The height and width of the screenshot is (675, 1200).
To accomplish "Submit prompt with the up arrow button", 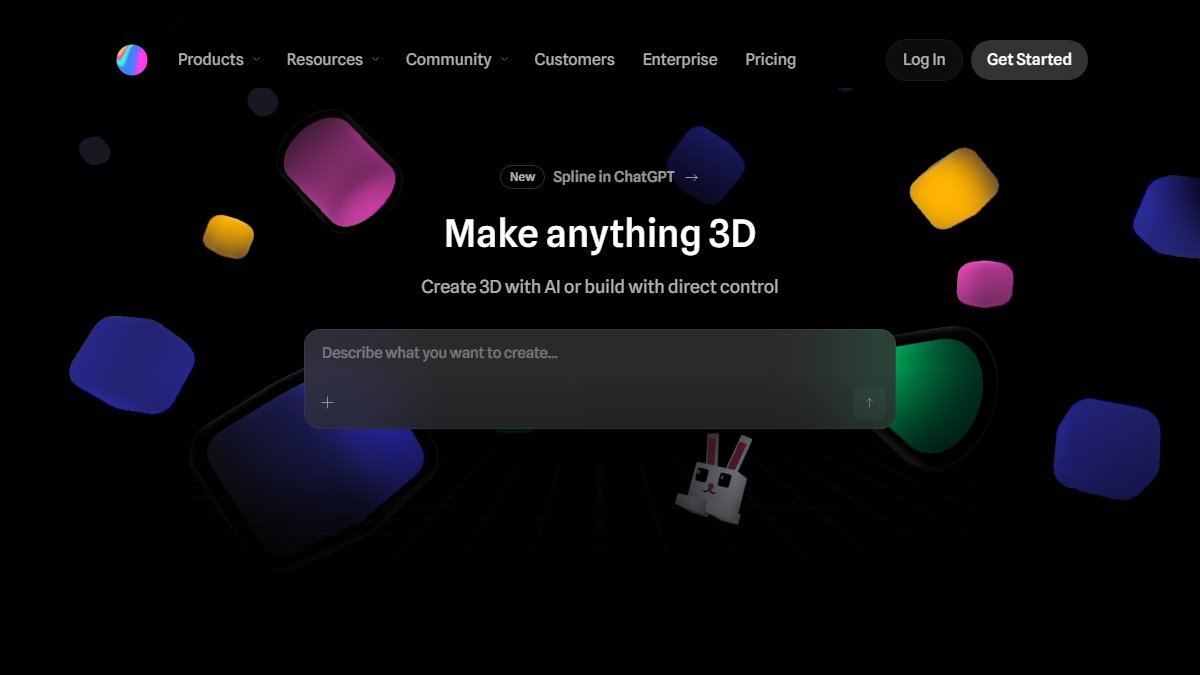I will [x=869, y=403].
